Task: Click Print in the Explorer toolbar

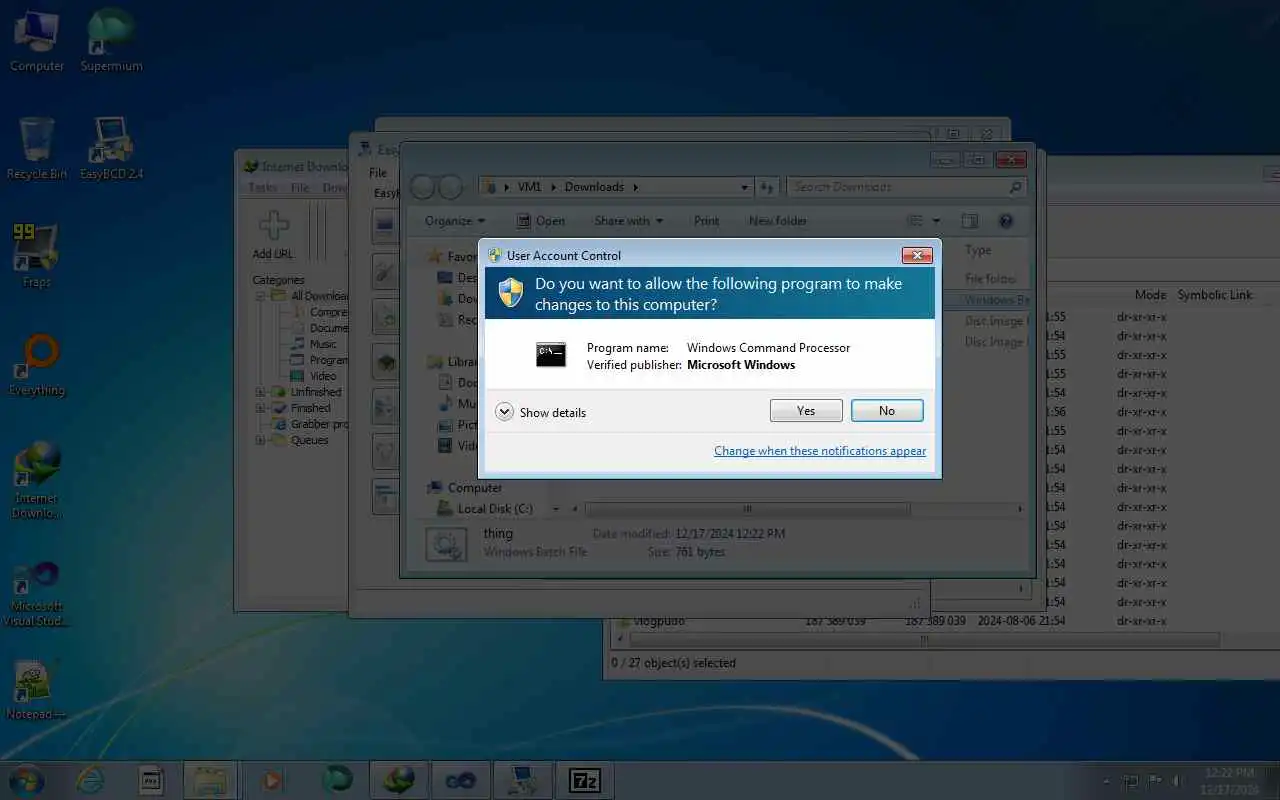Action: [706, 221]
